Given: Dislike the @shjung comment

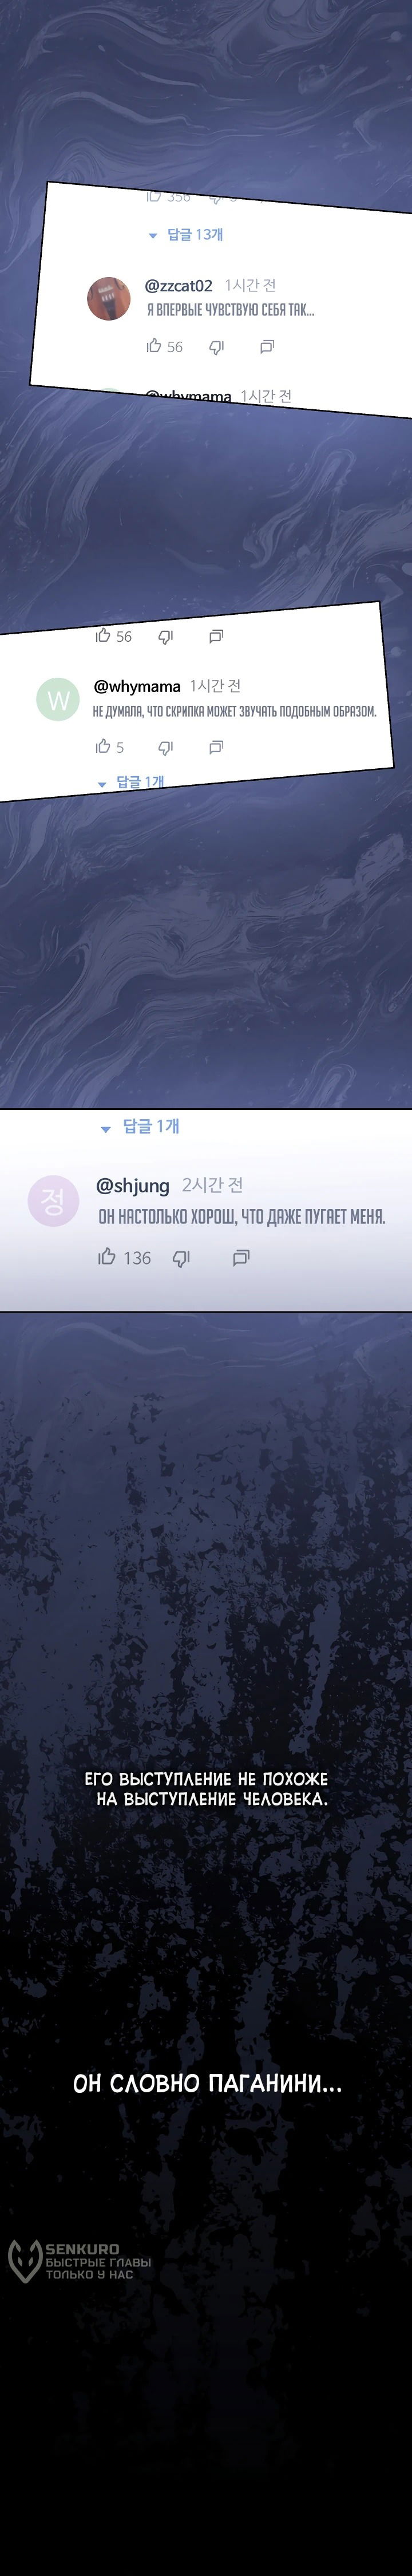Looking at the screenshot, I should pos(181,1258).
